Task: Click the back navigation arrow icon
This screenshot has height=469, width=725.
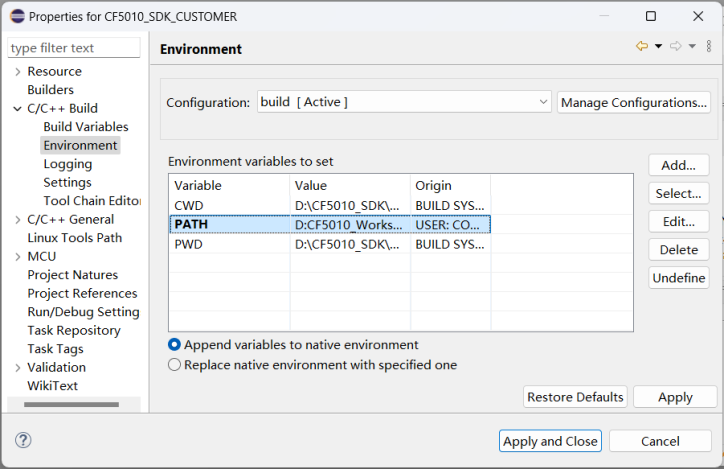Action: (x=642, y=47)
